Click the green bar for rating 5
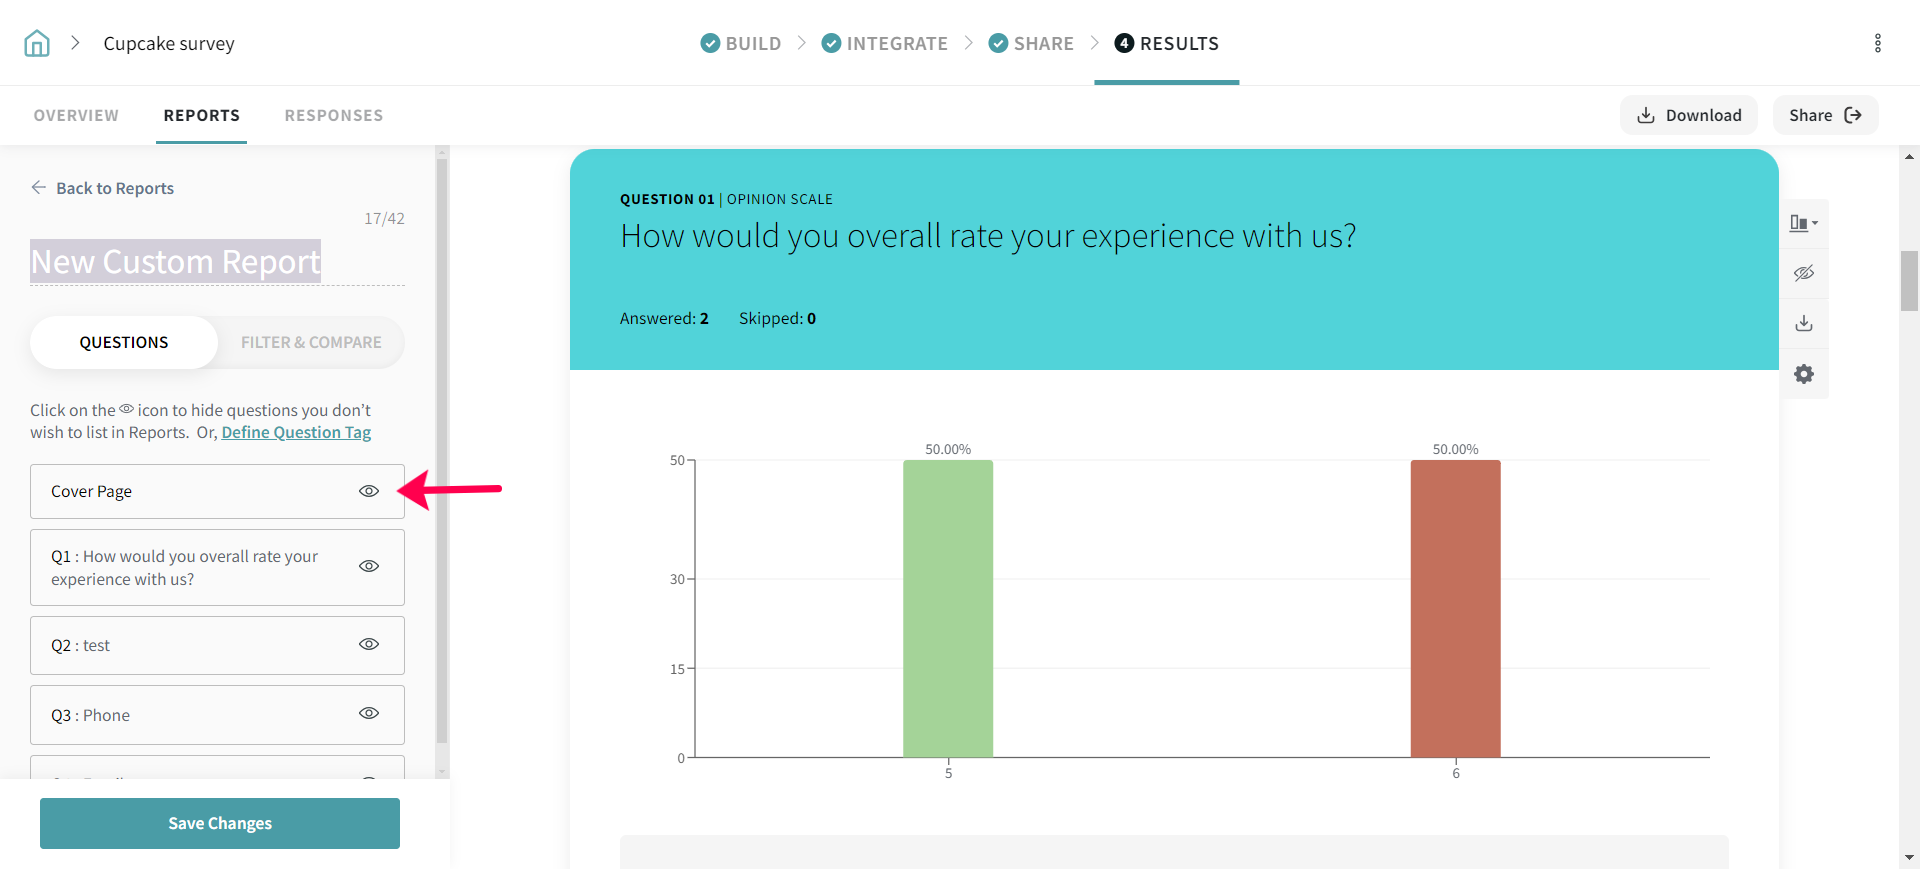The height and width of the screenshot is (869, 1920). pos(947,608)
